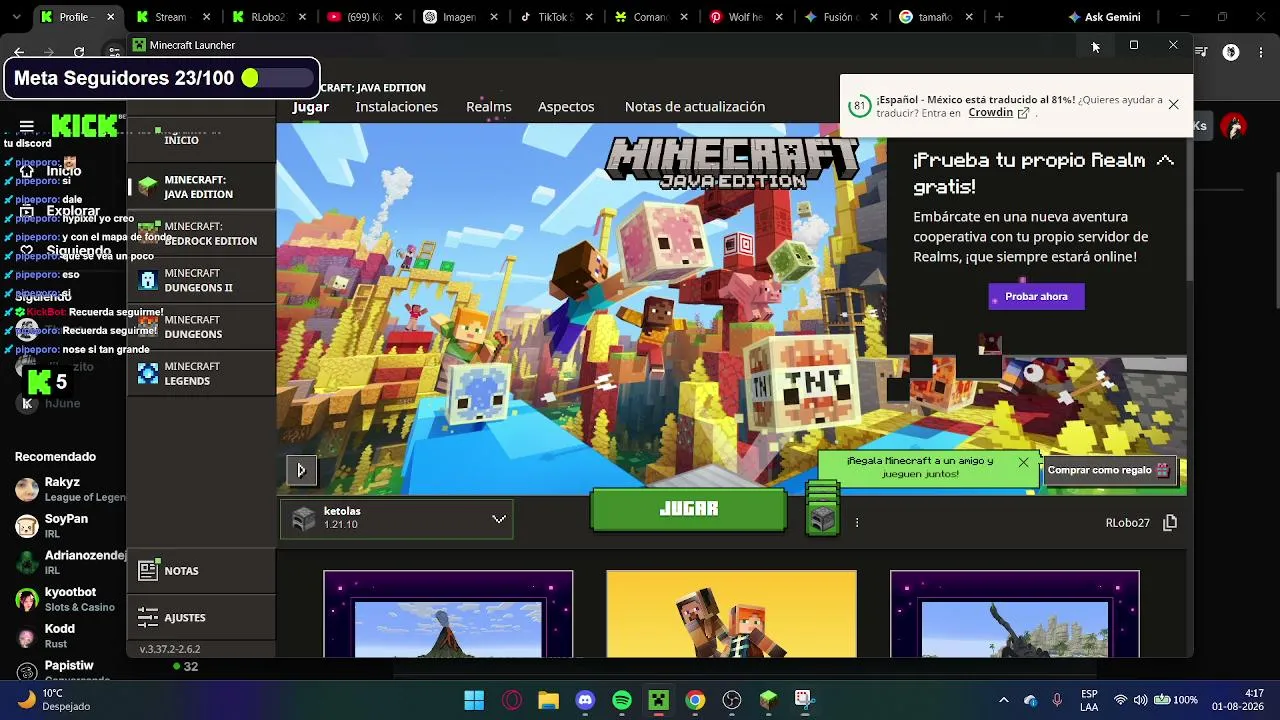The width and height of the screenshot is (1280, 720).
Task: Open Ajustes settings in the launcher
Action: click(201, 617)
